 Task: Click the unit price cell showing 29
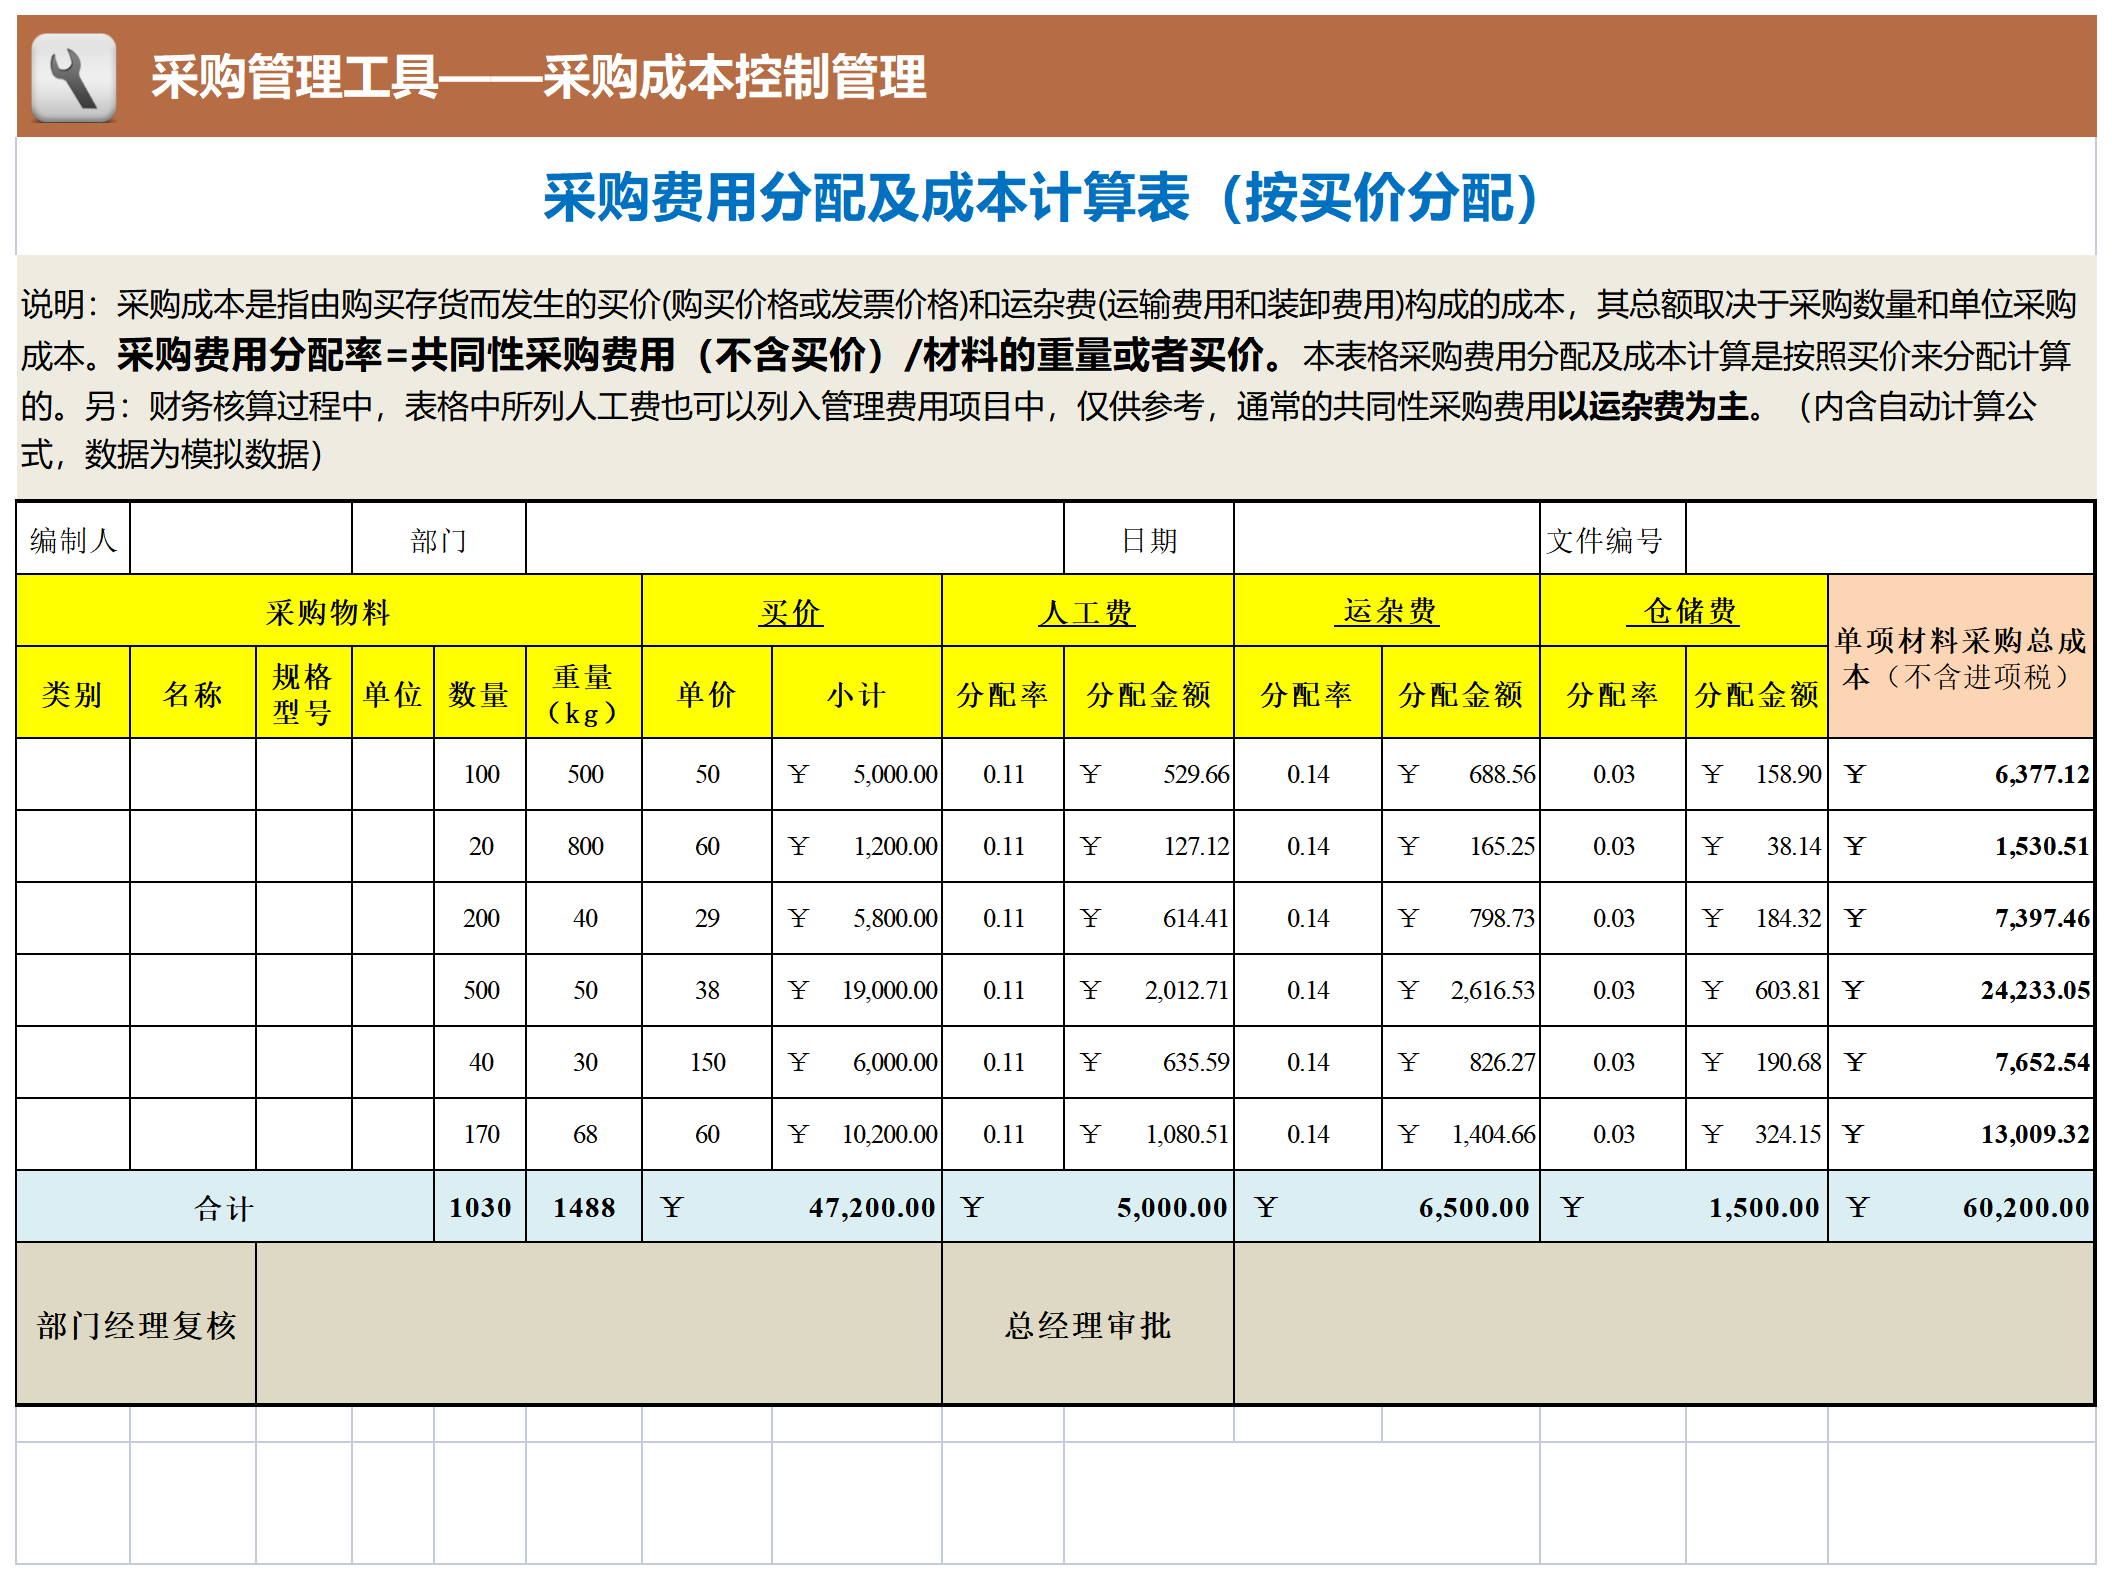pos(707,918)
